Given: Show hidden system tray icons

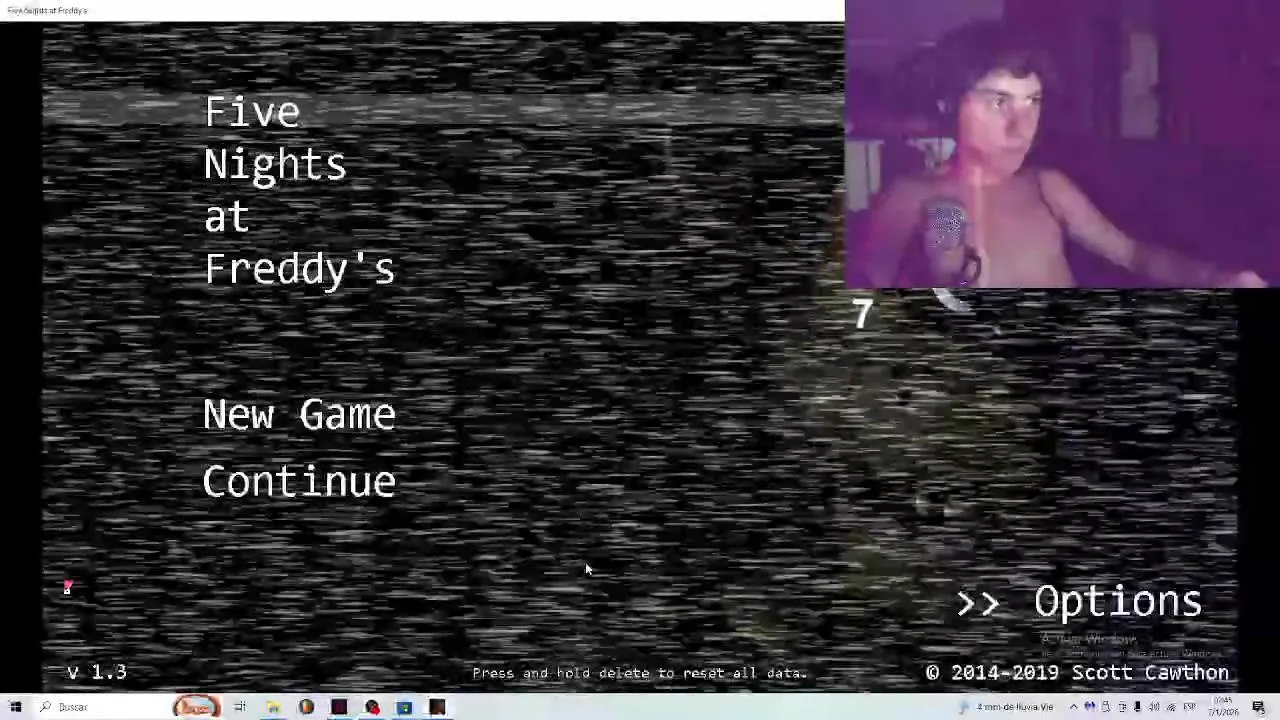Looking at the screenshot, I should click(1074, 707).
